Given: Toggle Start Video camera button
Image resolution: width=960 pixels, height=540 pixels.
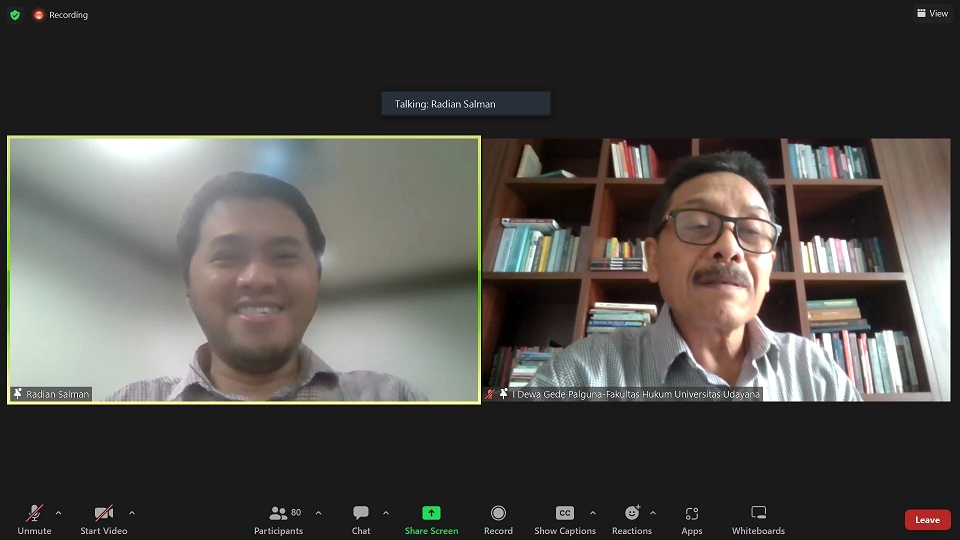Looking at the screenshot, I should coord(104,519).
